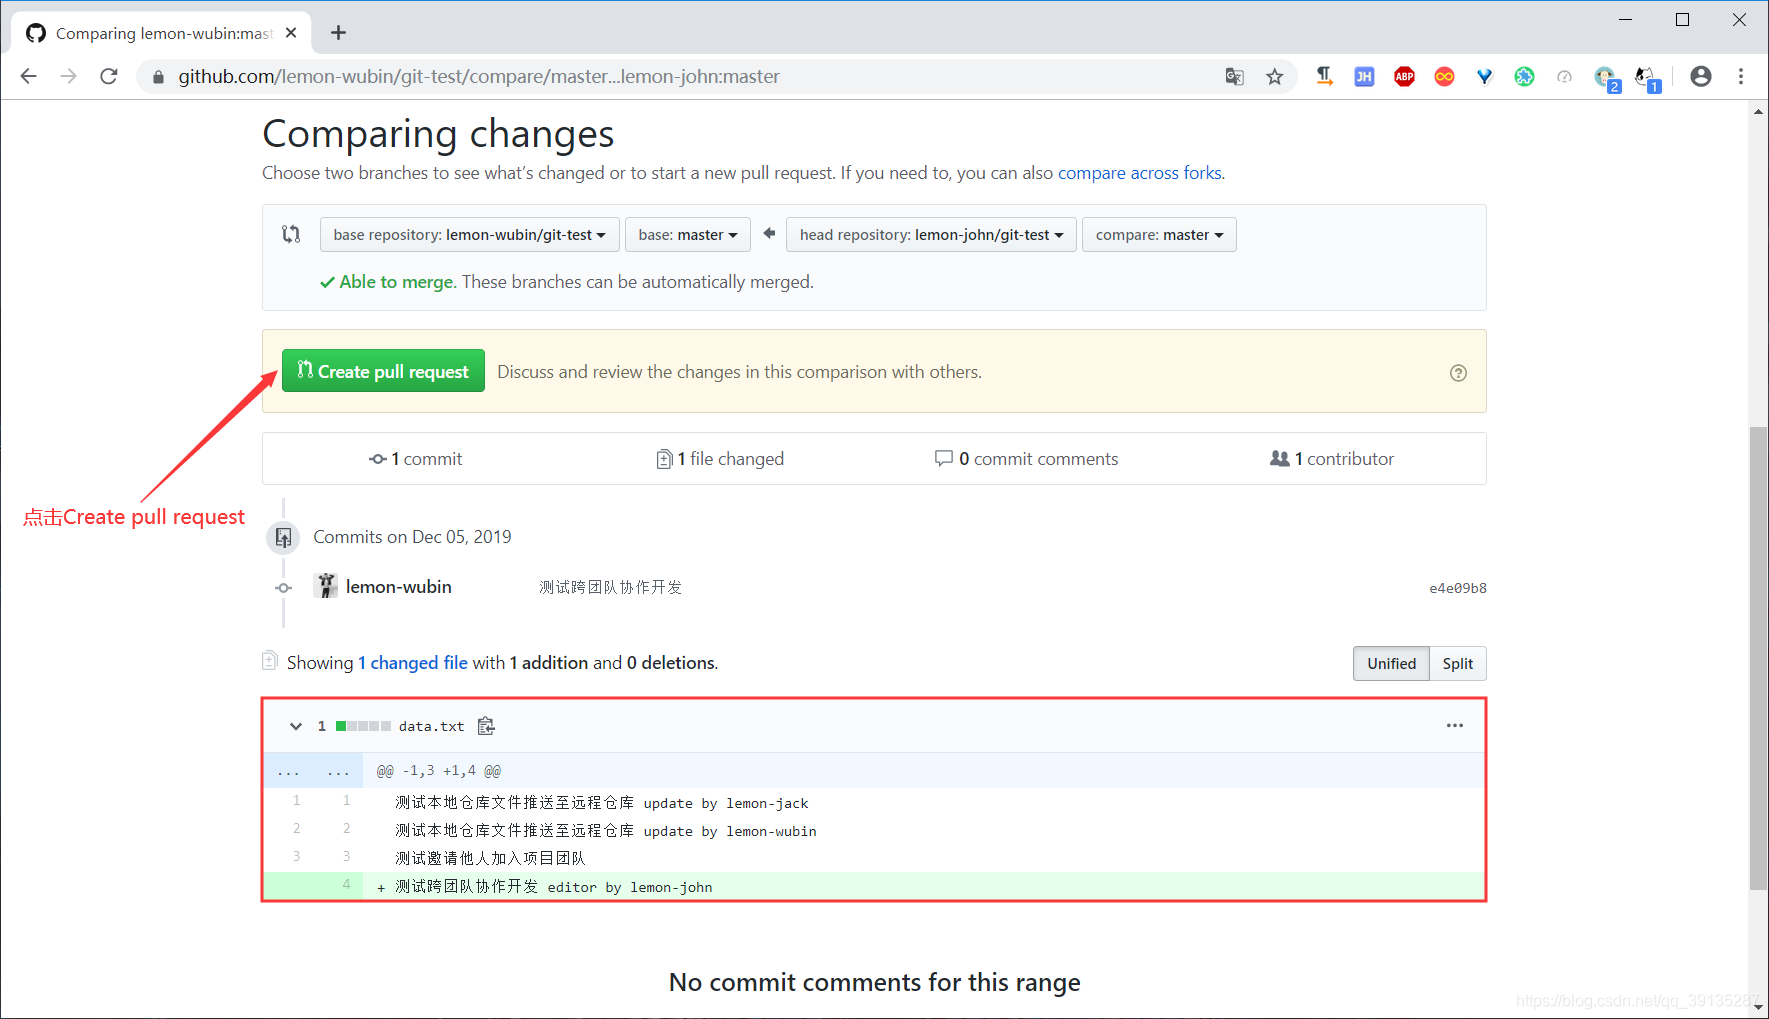Image resolution: width=1769 pixels, height=1019 pixels.
Task: Click Commits on Dec 05, 2019 text
Action: [x=412, y=537]
